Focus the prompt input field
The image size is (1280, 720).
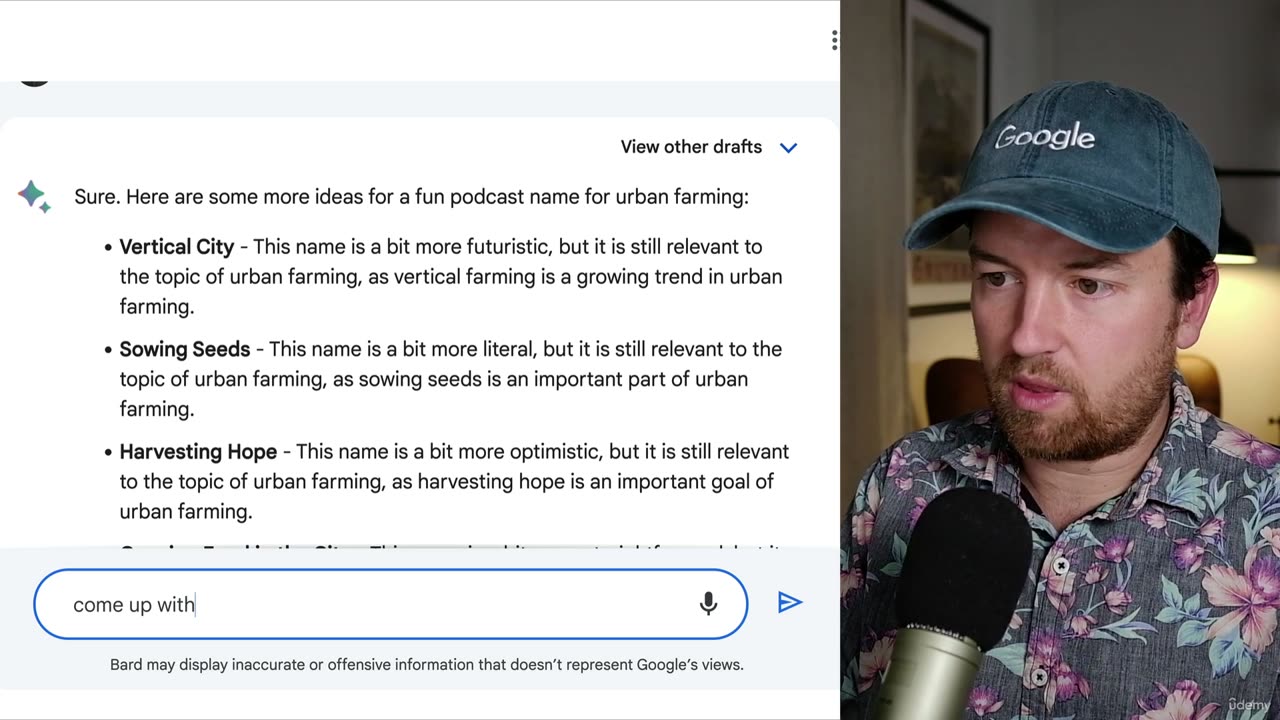[x=390, y=604]
